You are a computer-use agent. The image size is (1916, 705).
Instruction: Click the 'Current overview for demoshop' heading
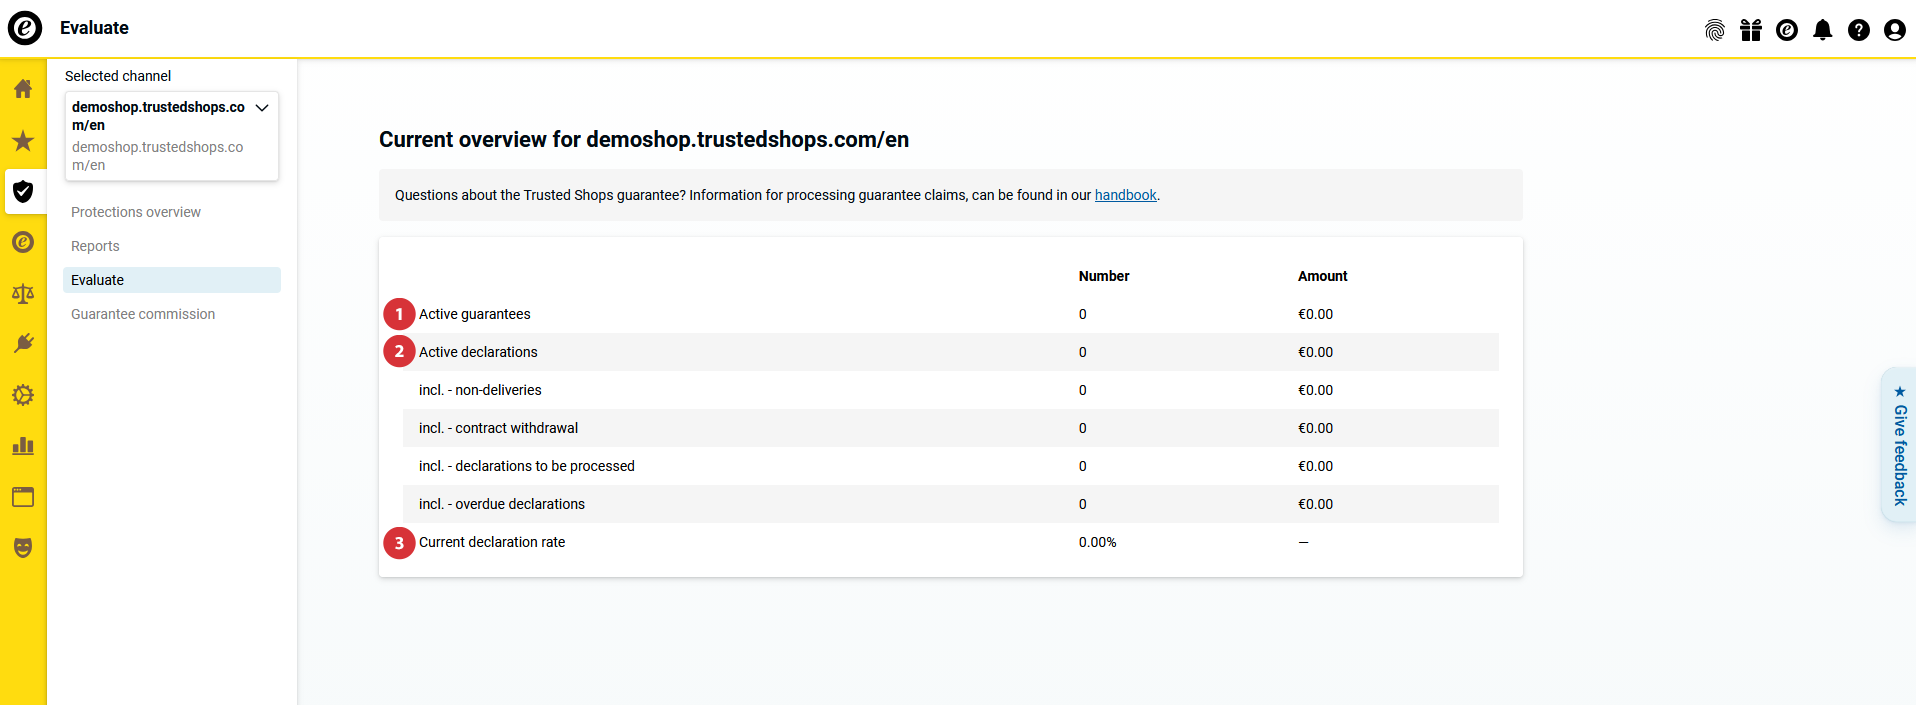[644, 139]
